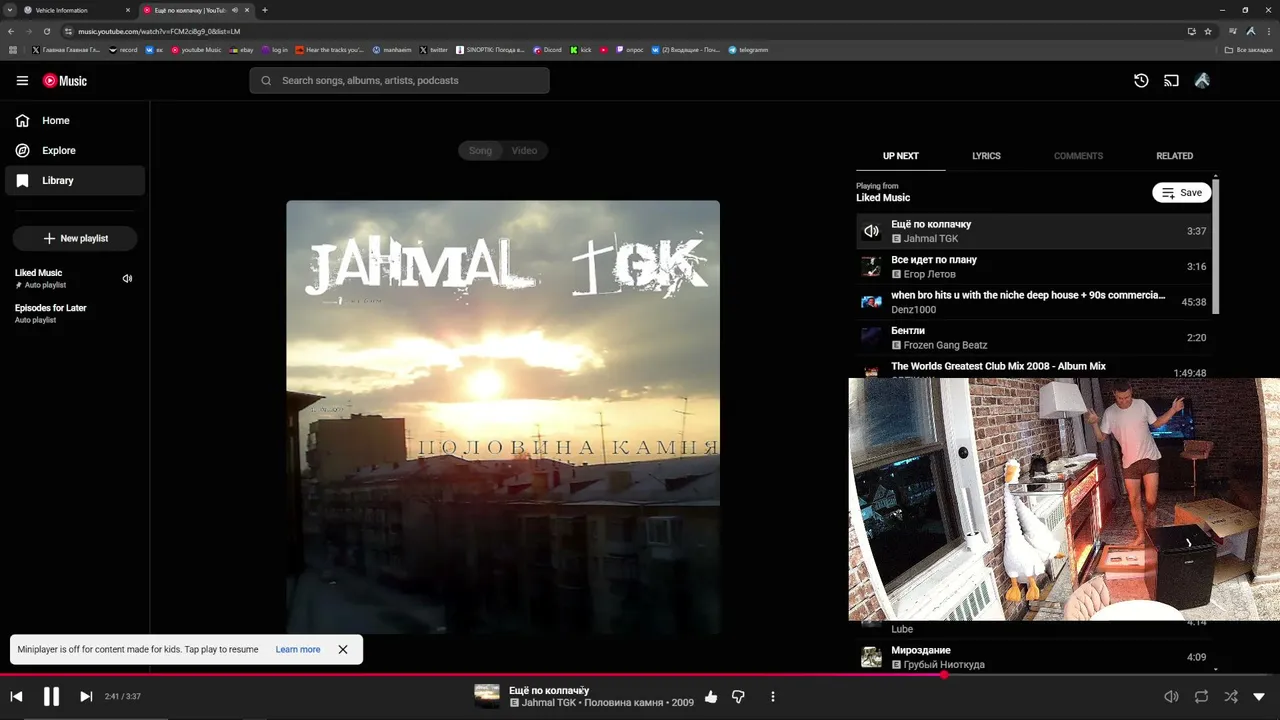1280x720 pixels.
Task: Open the Explore section
Action: [75, 151]
